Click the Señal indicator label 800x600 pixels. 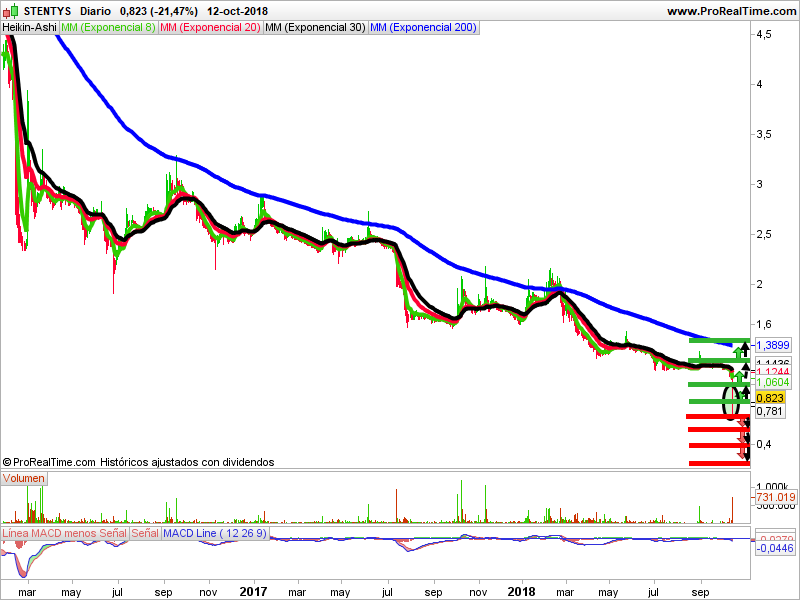(x=145, y=534)
